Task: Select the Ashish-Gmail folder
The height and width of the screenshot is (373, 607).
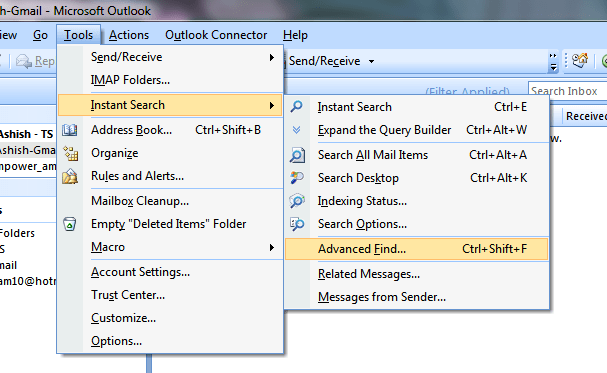Action: pos(28,150)
